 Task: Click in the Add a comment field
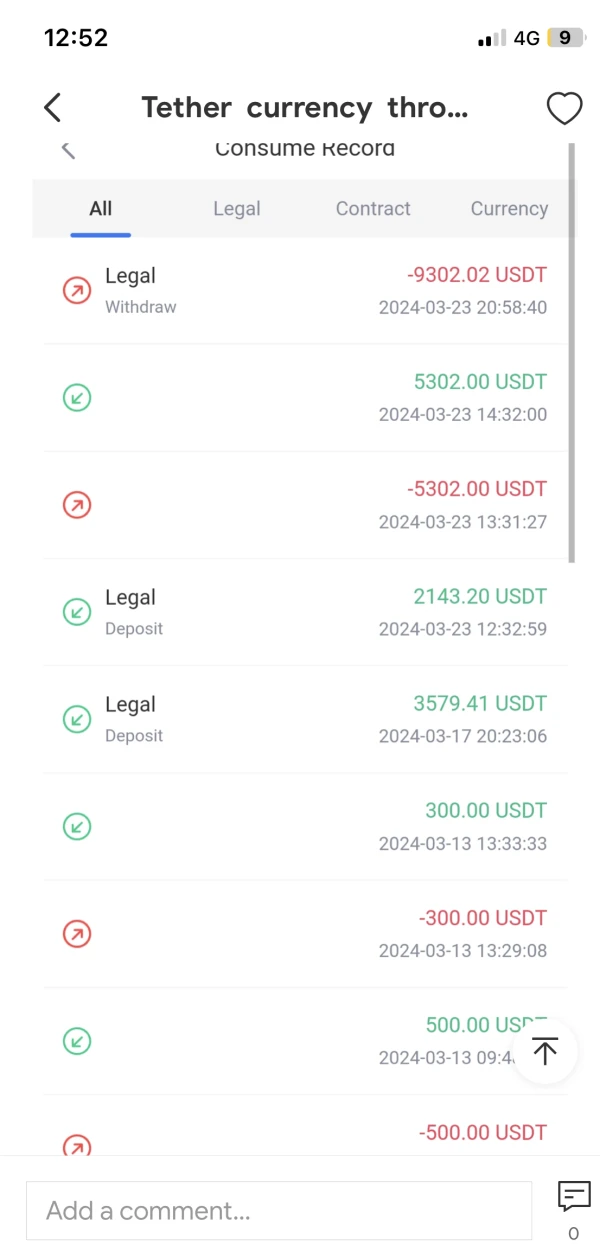pyautogui.click(x=278, y=1211)
